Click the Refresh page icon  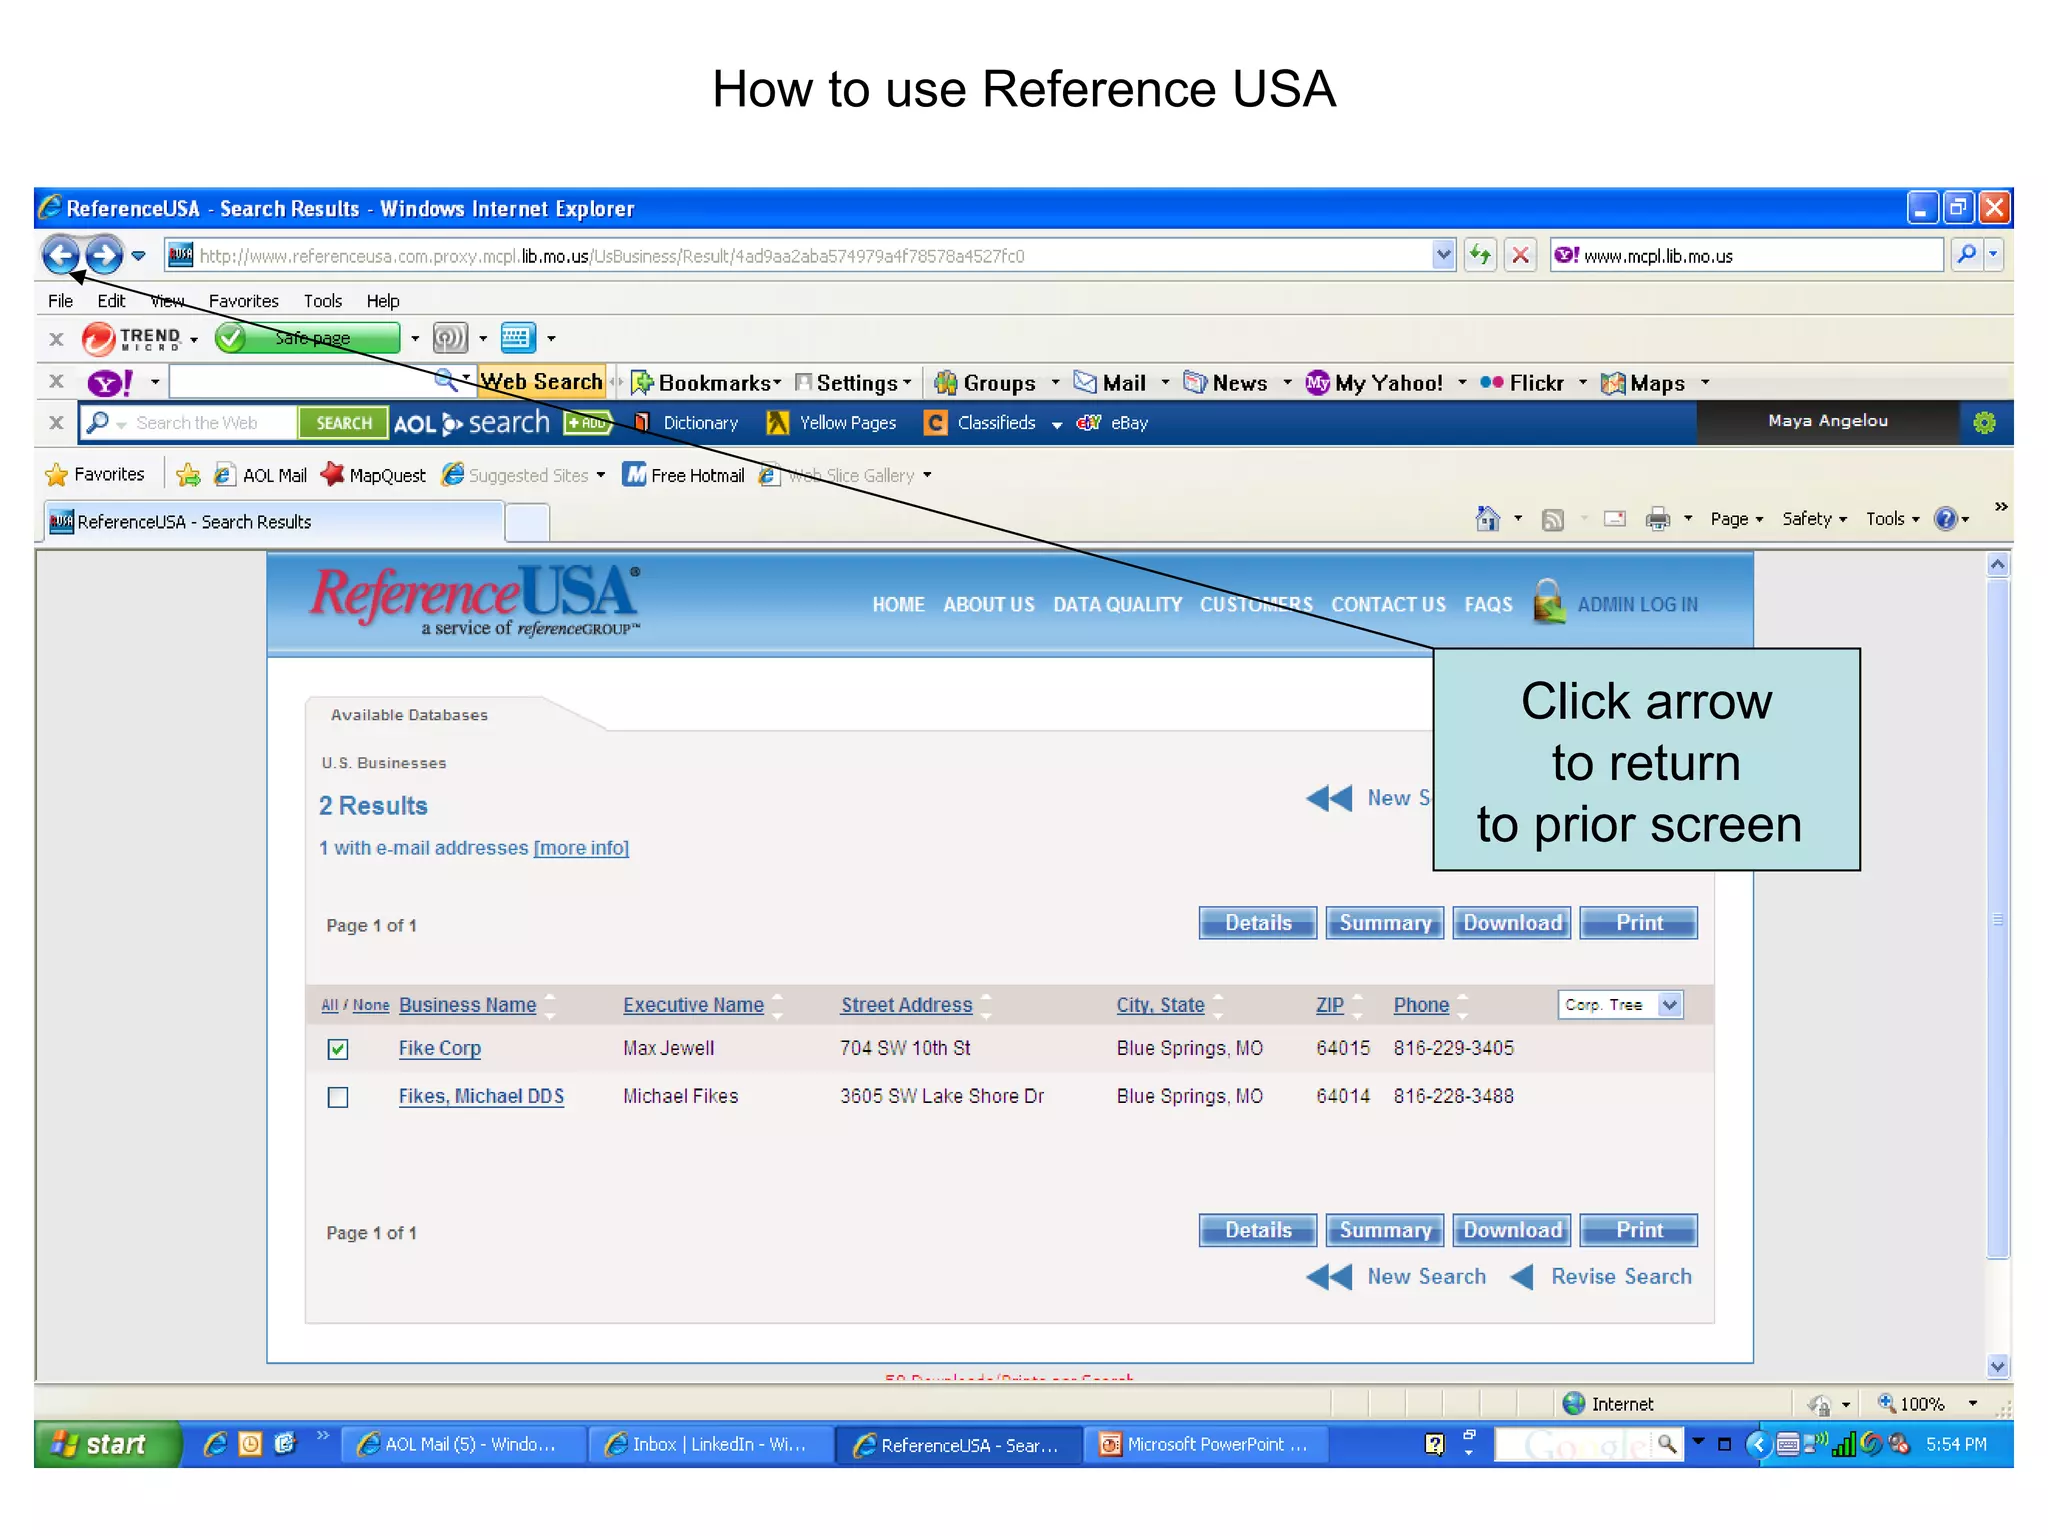[x=1480, y=255]
